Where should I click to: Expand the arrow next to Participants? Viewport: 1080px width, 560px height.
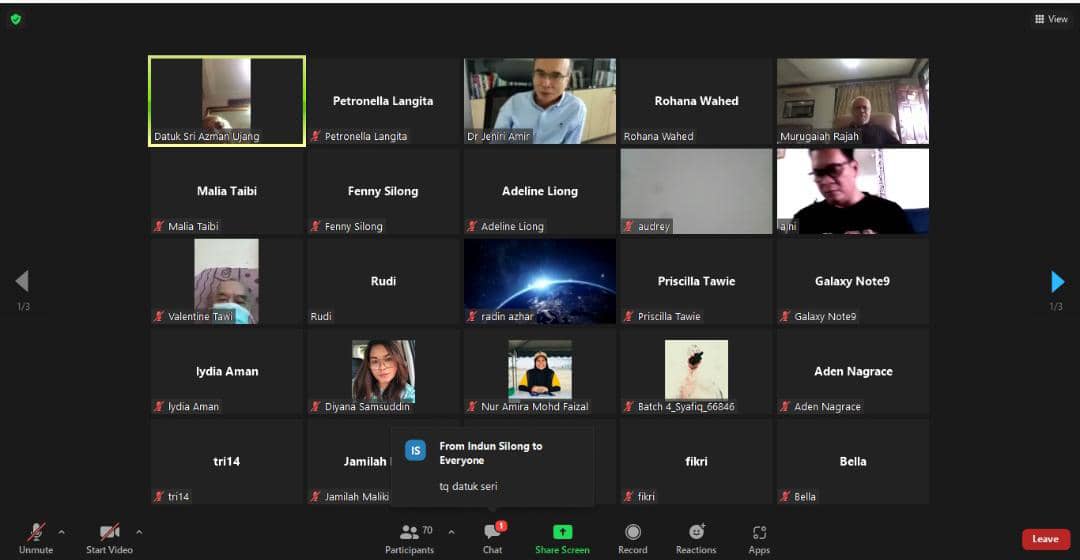pos(451,532)
